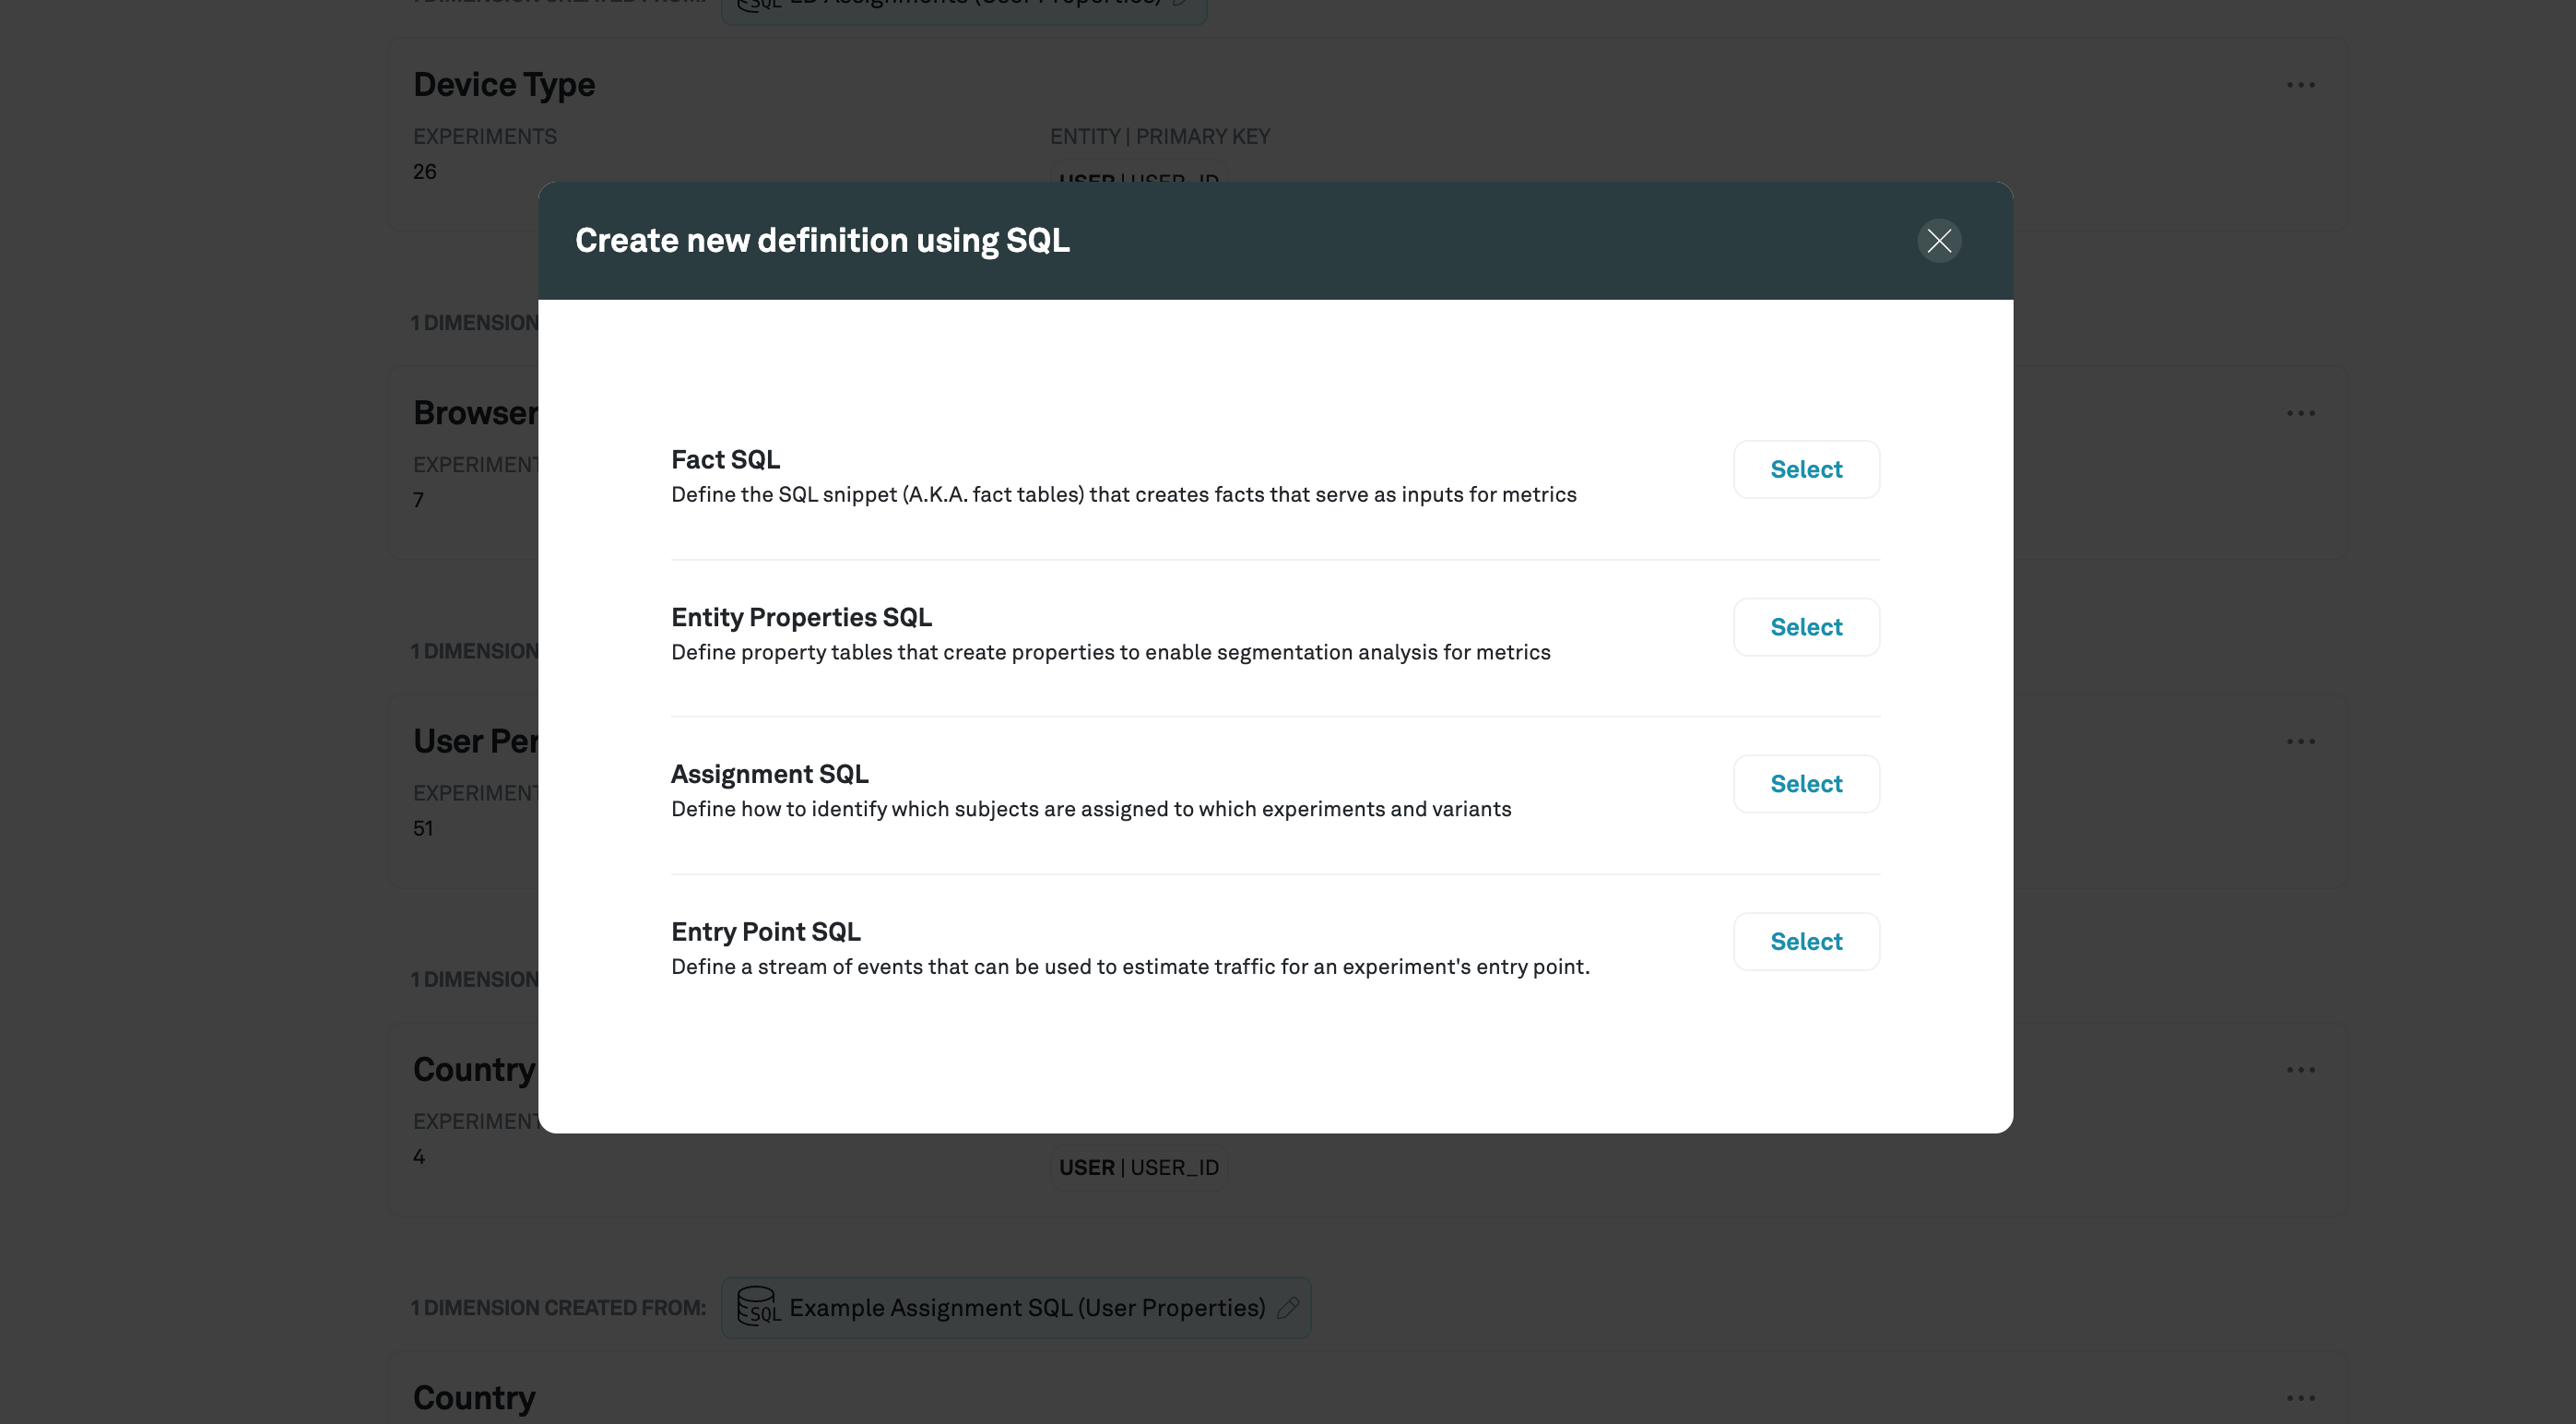Click the experiments count under Device Type

(x=424, y=171)
